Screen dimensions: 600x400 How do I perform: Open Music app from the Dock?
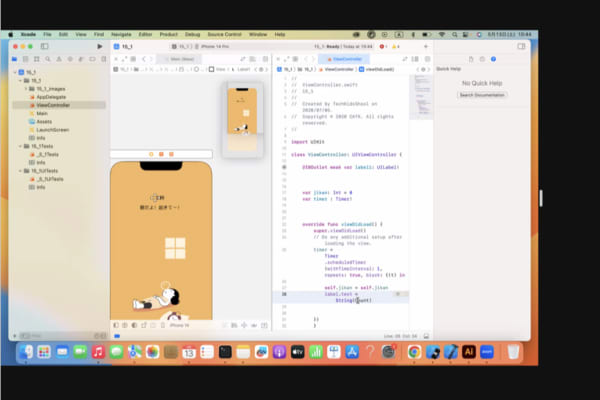[x=98, y=352]
